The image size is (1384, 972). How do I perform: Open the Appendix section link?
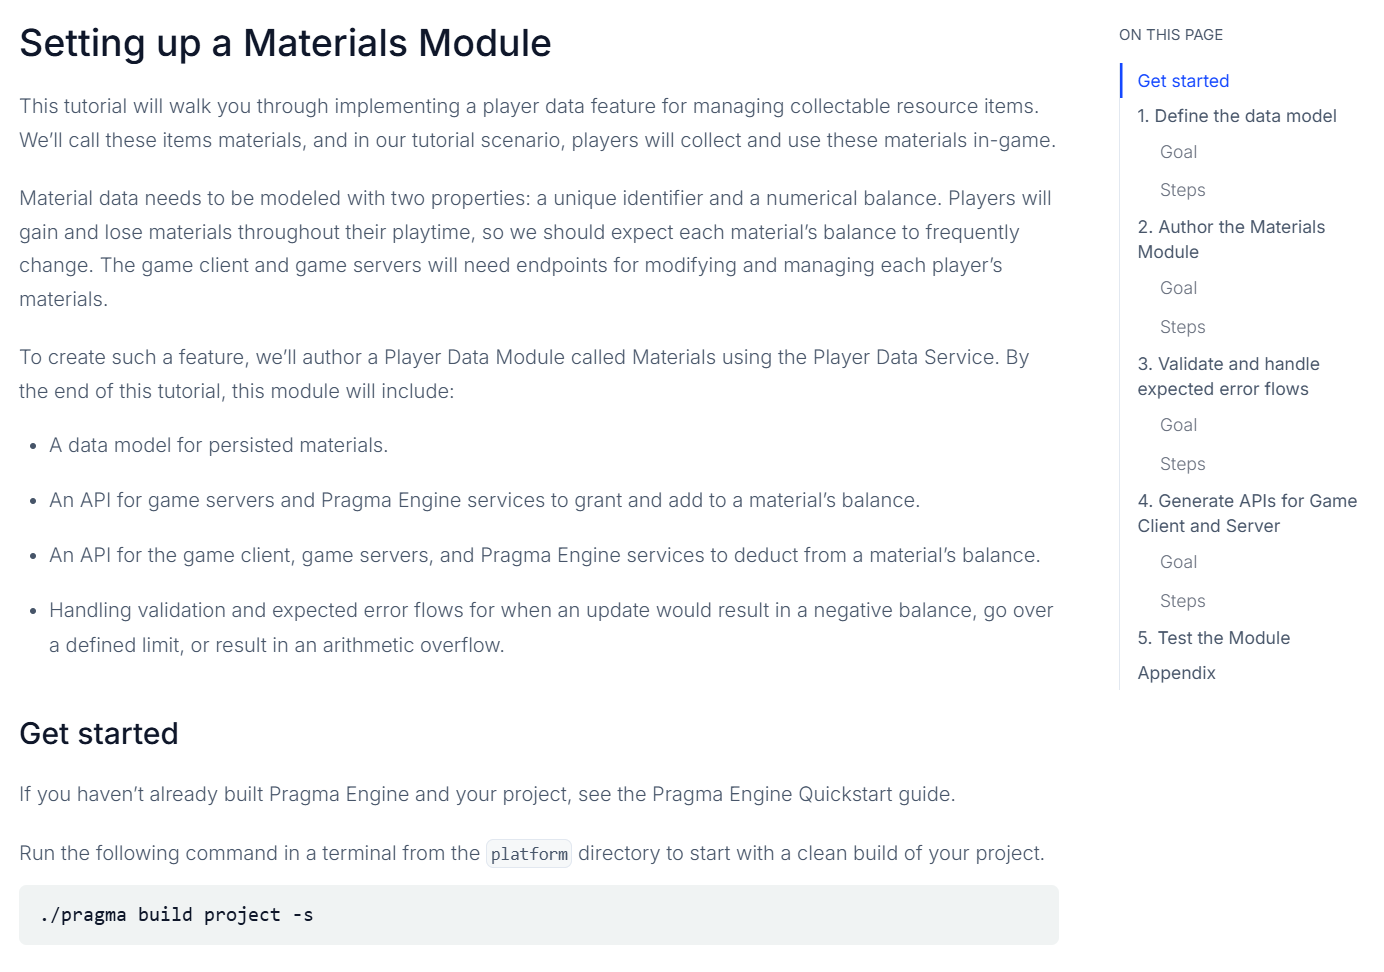pos(1176,673)
